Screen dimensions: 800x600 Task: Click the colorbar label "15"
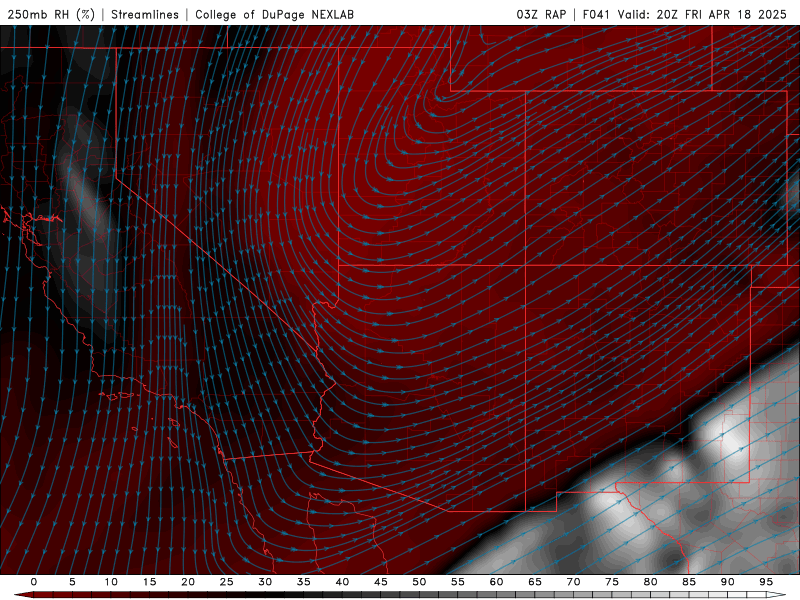tap(149, 582)
